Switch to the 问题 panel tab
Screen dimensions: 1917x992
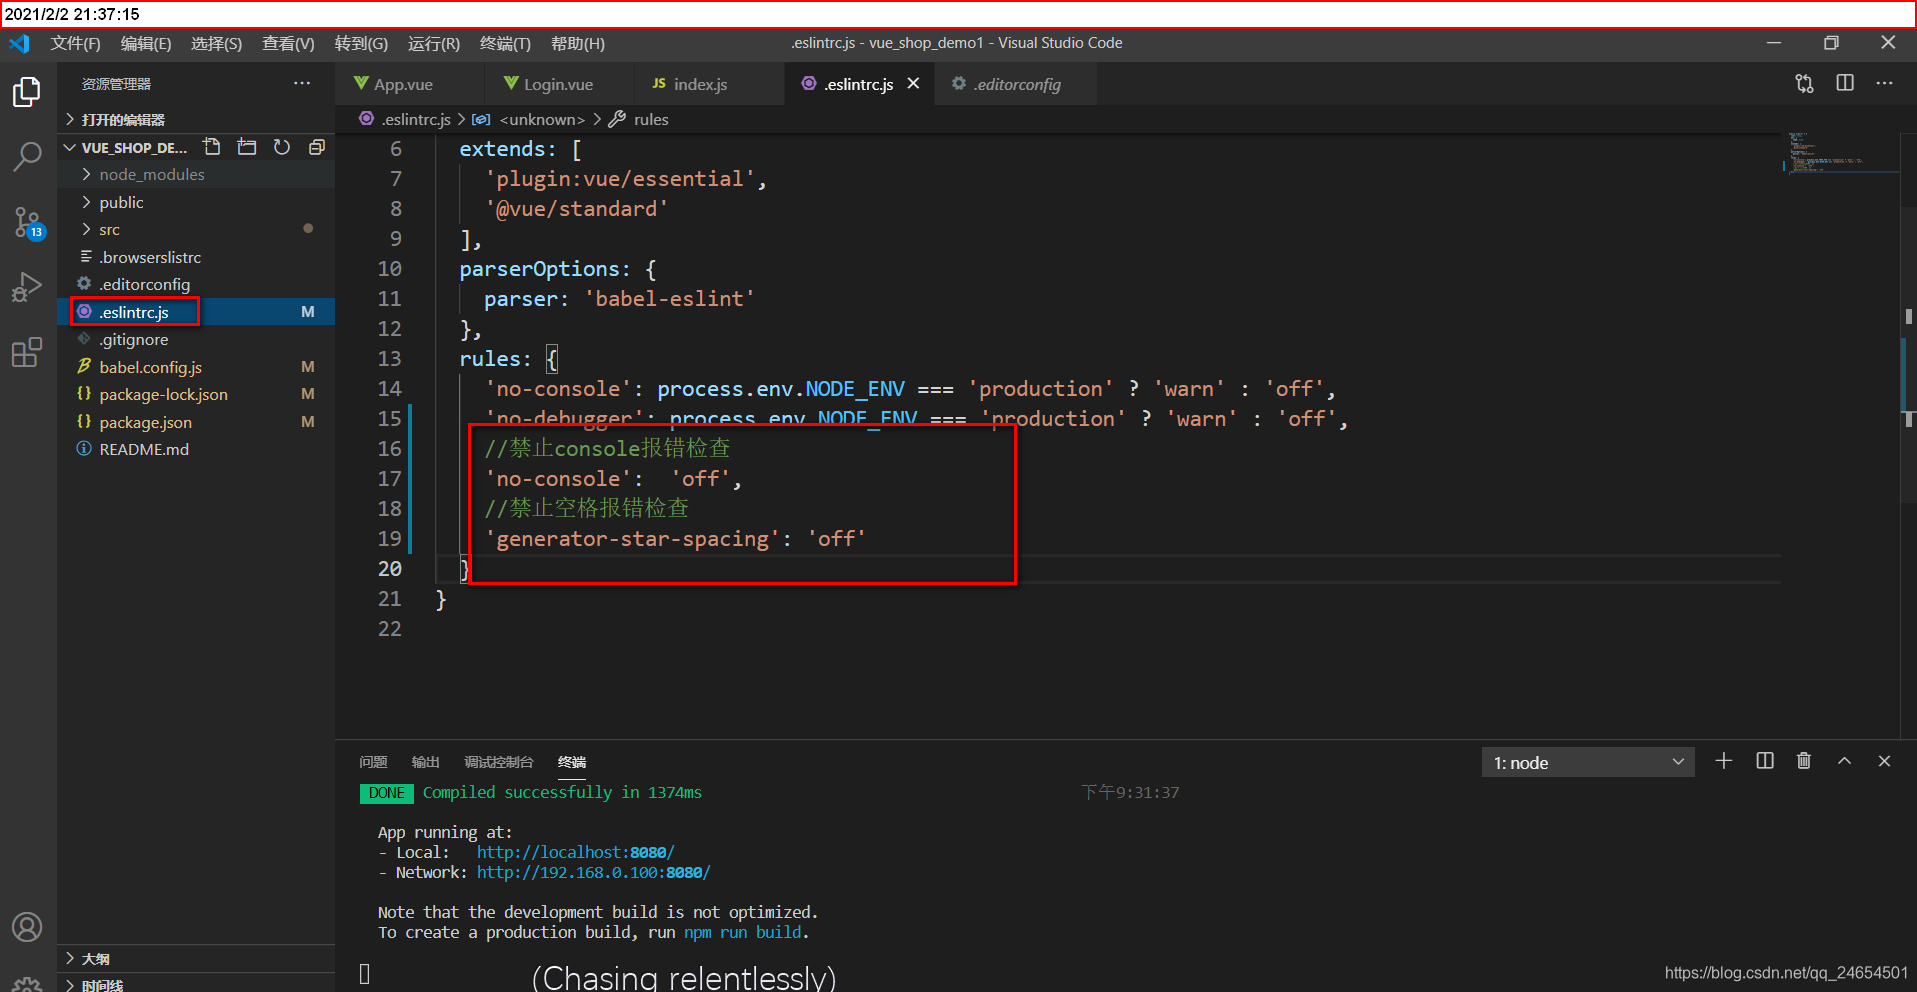pos(374,762)
